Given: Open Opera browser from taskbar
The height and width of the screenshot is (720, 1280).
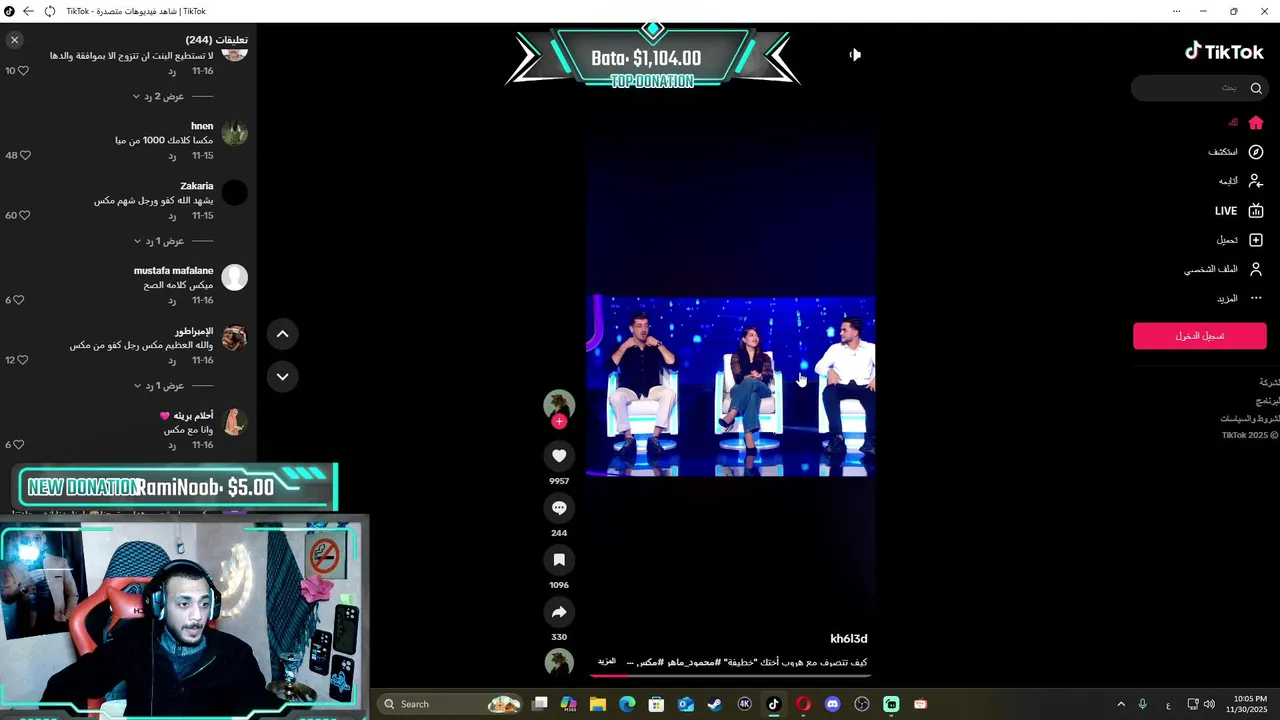Looking at the screenshot, I should 803,704.
